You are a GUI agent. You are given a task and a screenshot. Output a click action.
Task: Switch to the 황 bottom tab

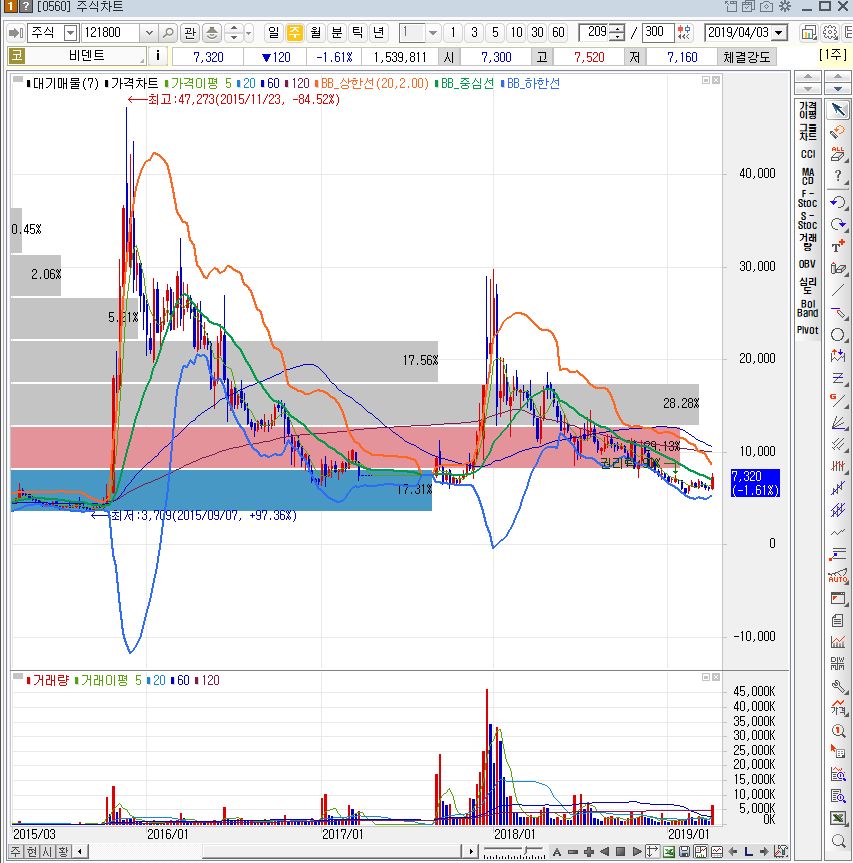64,851
